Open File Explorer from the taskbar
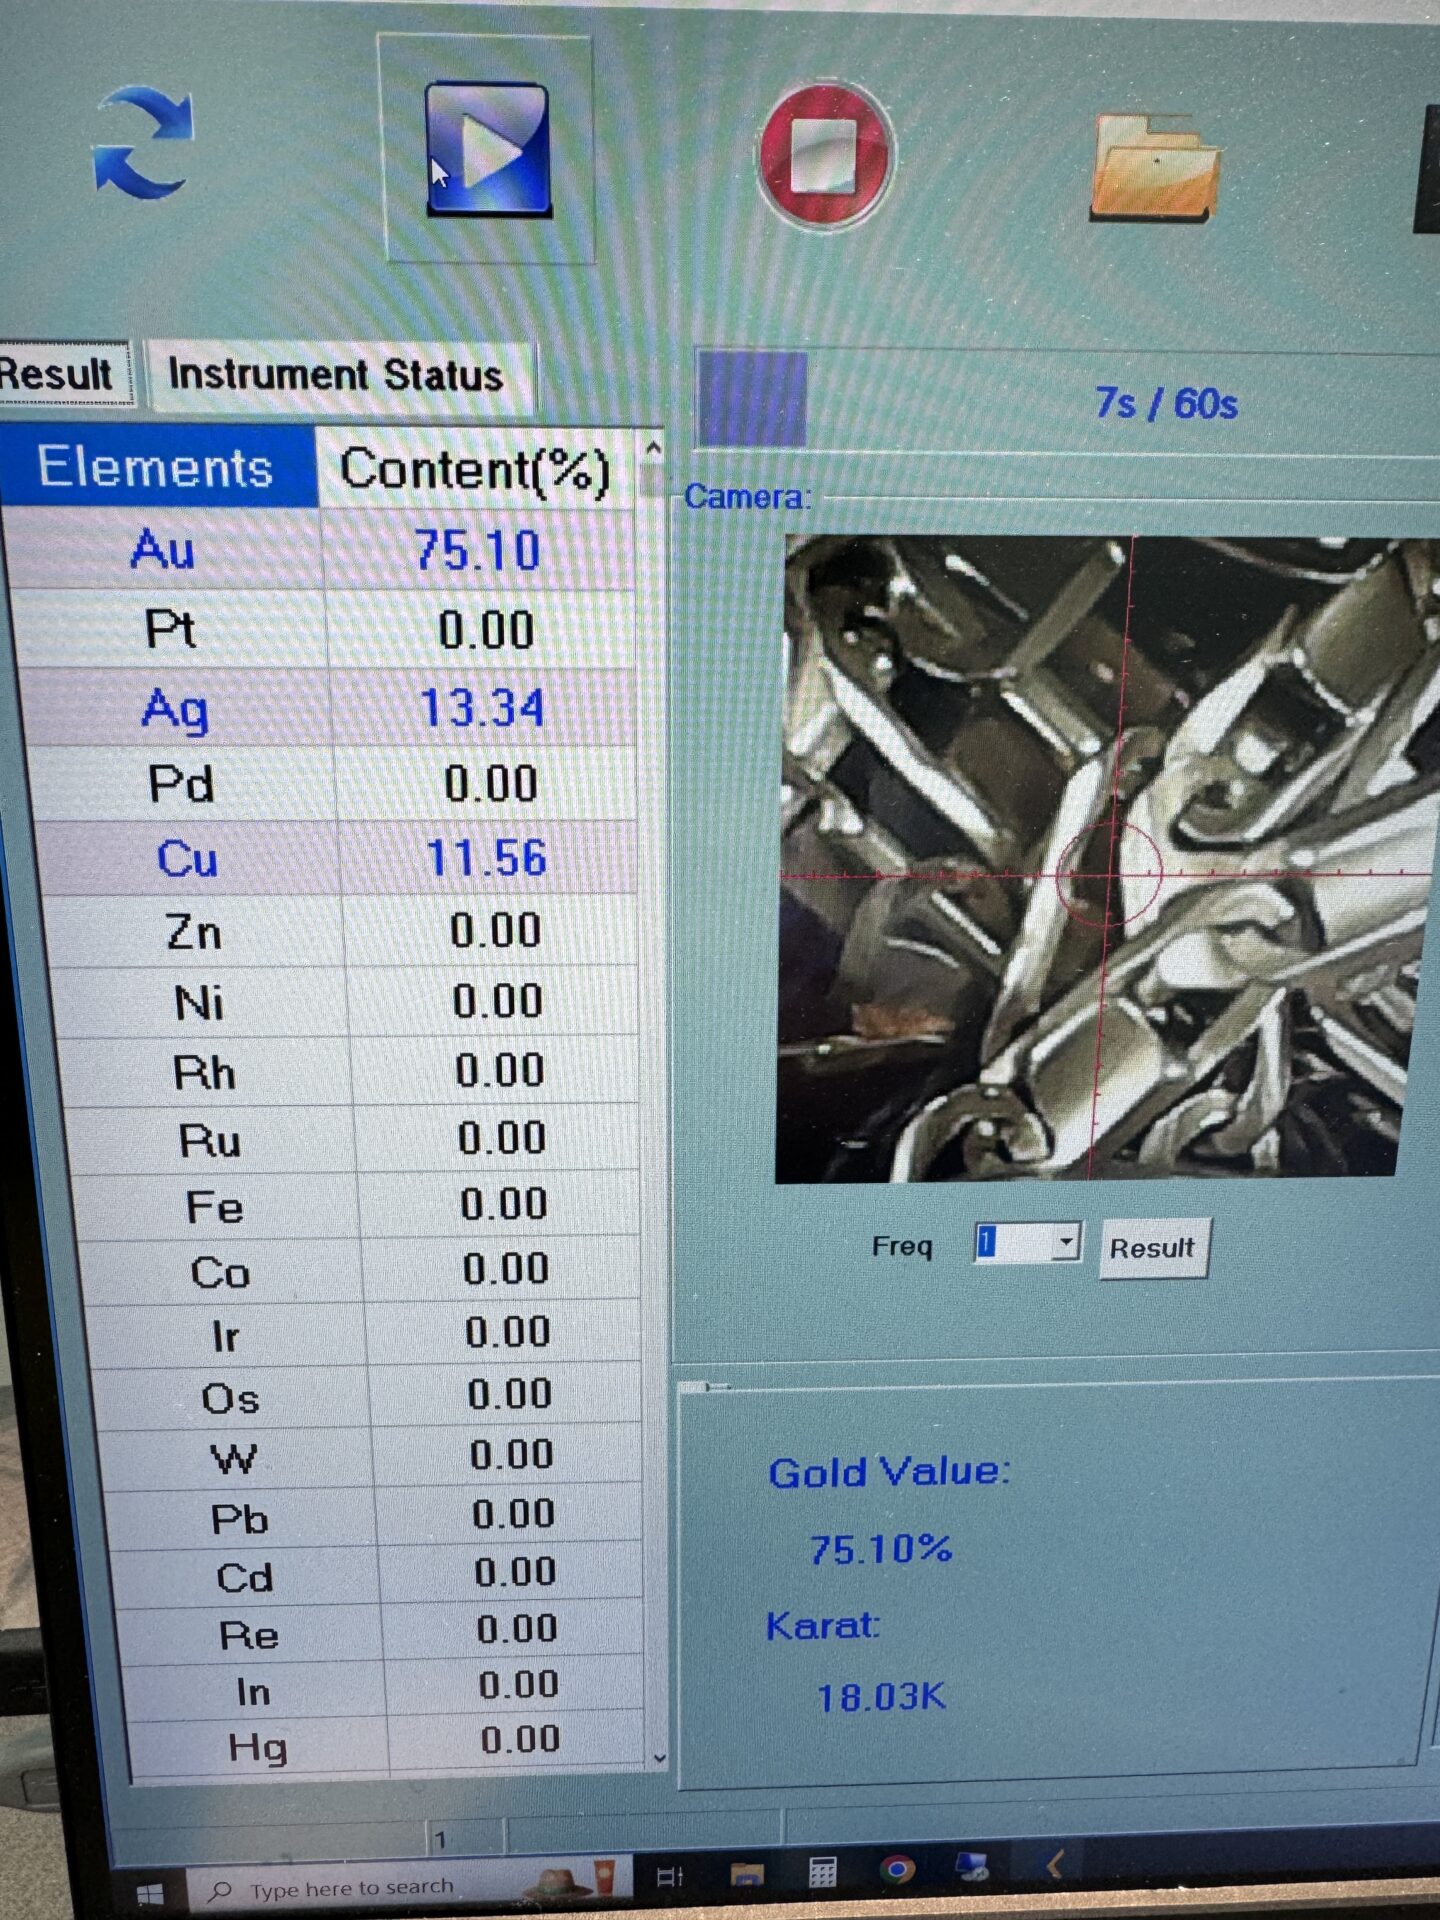Viewport: 1440px width, 1920px height. pyautogui.click(x=746, y=1873)
